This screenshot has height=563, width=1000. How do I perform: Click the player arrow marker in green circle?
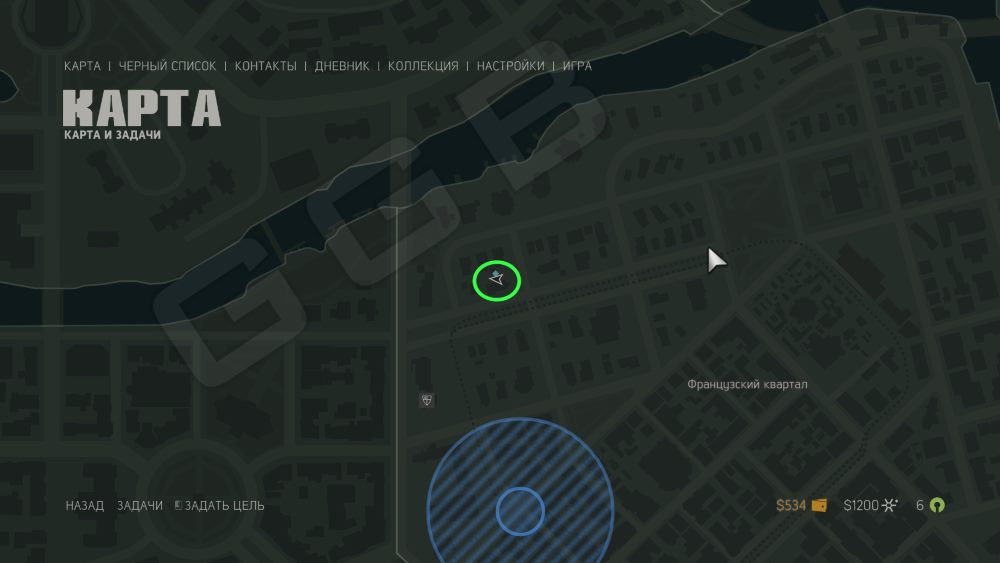click(x=496, y=278)
